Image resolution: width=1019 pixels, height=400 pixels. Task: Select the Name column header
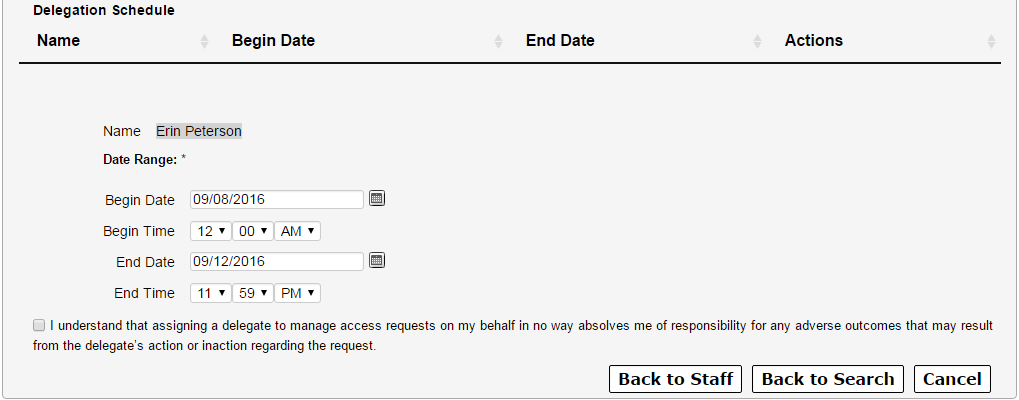tap(58, 40)
